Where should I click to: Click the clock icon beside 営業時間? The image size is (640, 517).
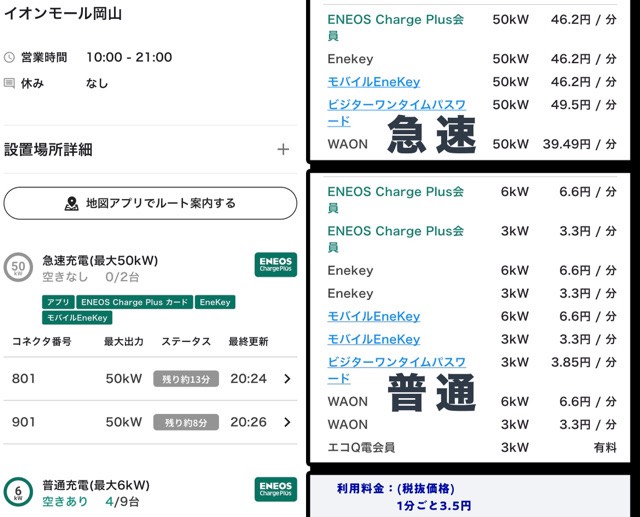pos(10,58)
